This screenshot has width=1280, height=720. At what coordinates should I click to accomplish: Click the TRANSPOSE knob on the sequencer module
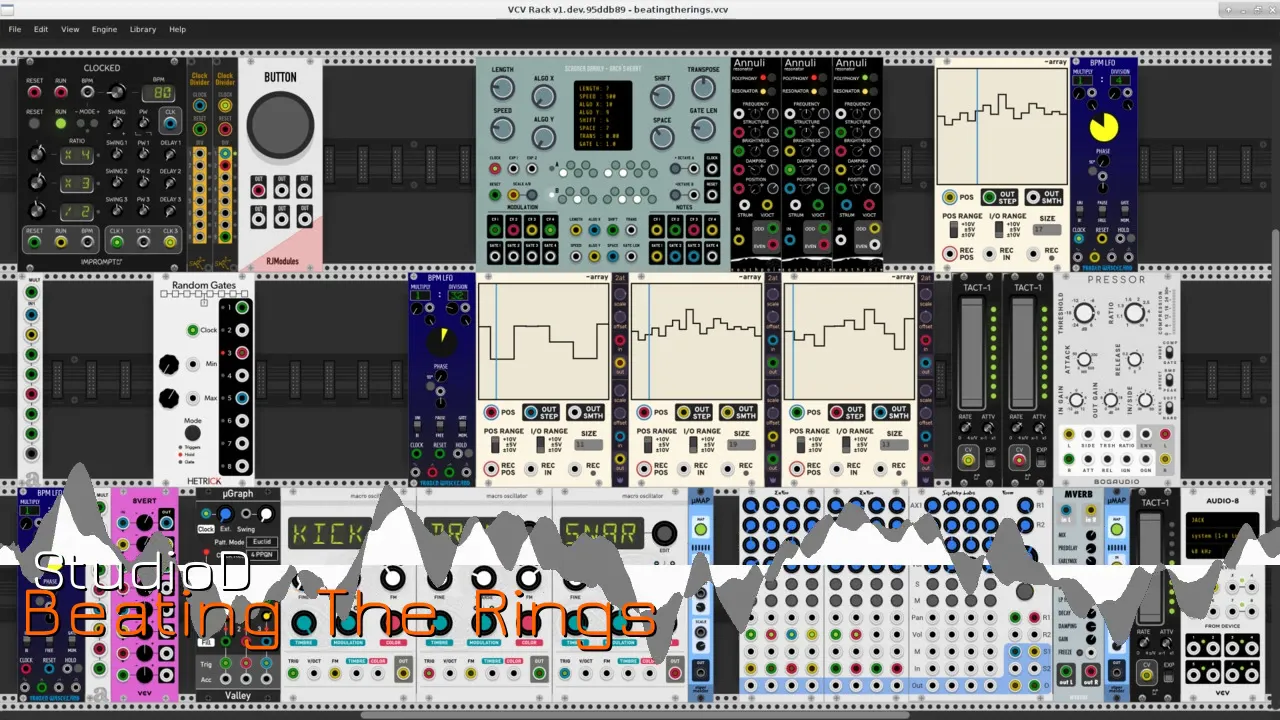point(702,90)
